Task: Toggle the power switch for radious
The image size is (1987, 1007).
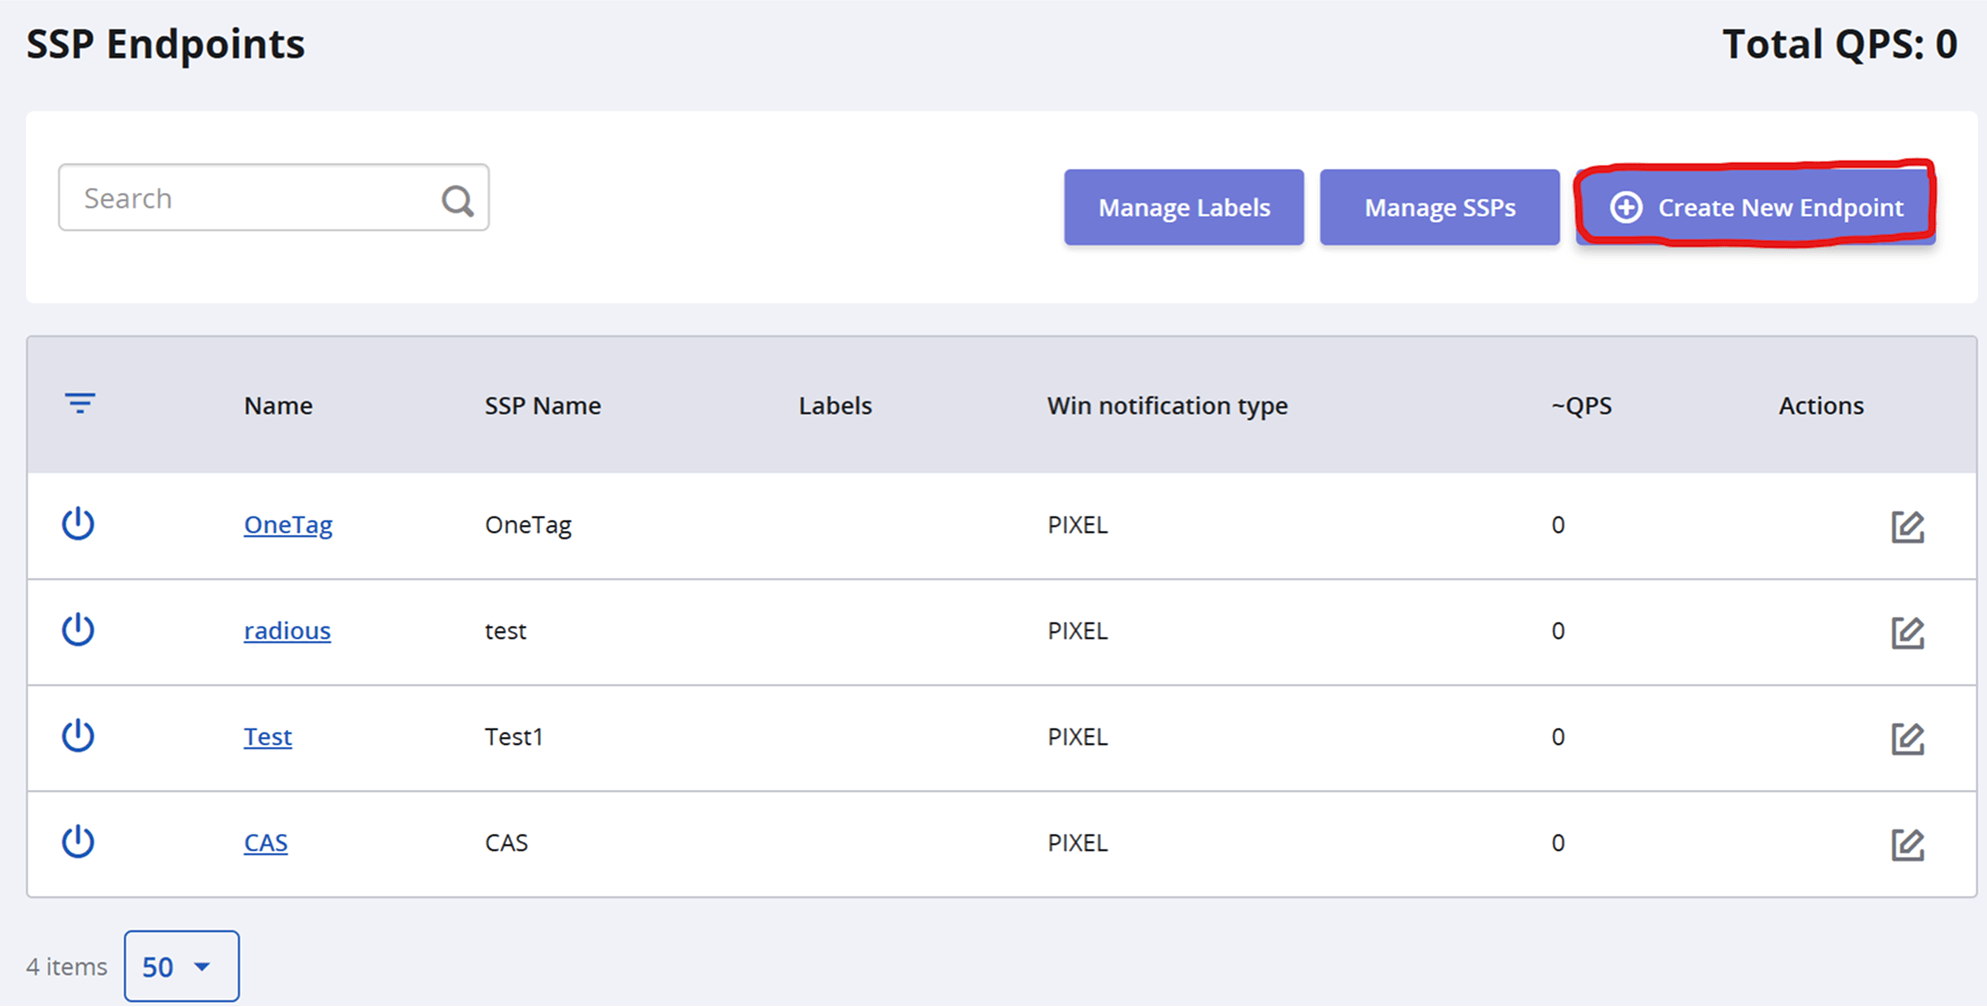Action: (x=77, y=630)
